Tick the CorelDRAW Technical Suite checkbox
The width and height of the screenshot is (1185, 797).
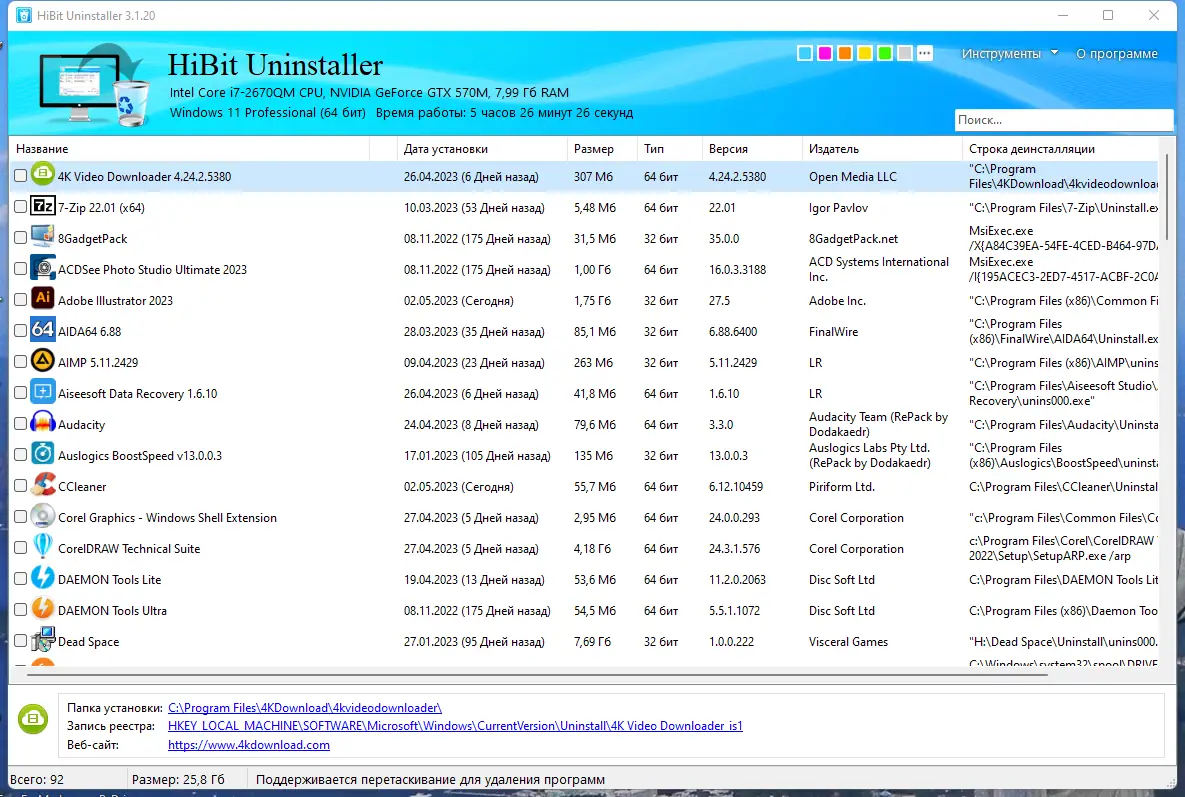coord(20,547)
